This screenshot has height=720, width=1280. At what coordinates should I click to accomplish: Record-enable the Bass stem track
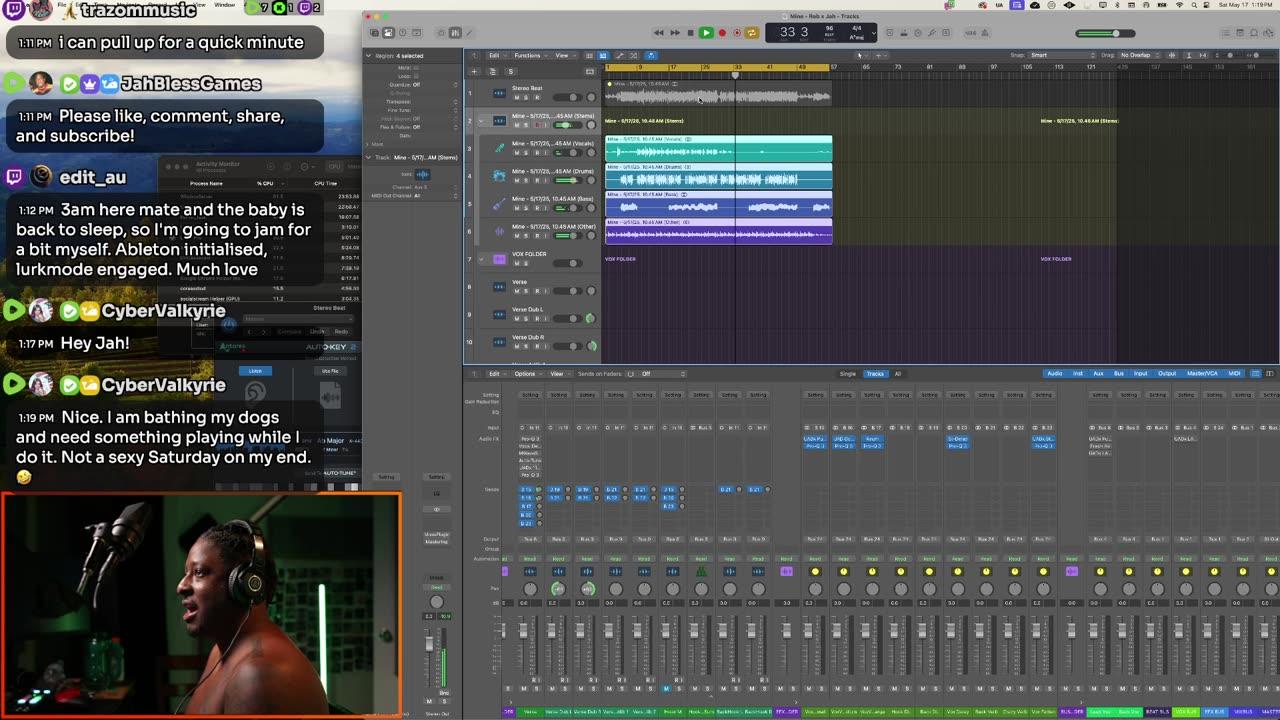(535, 208)
